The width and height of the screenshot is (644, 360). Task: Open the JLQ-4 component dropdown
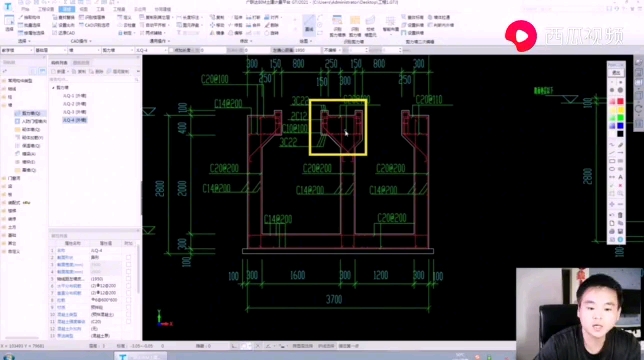coord(151,50)
